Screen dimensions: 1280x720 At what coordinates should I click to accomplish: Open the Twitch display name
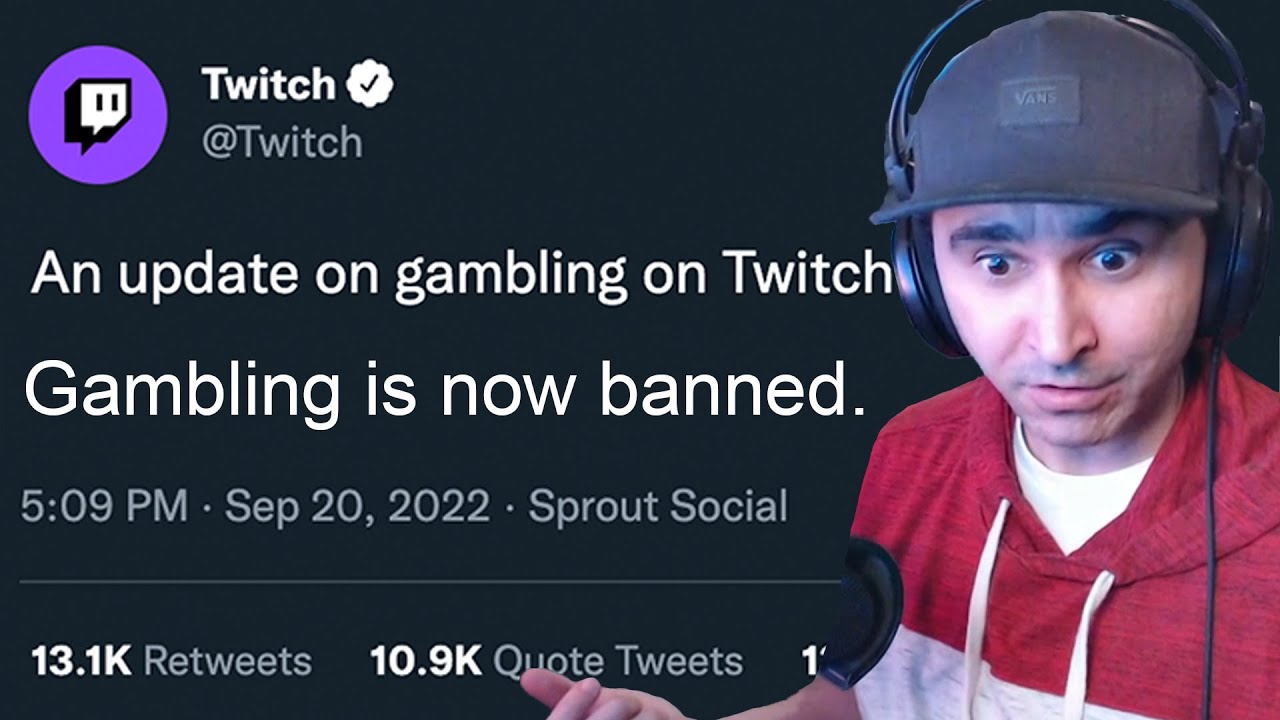(x=267, y=85)
